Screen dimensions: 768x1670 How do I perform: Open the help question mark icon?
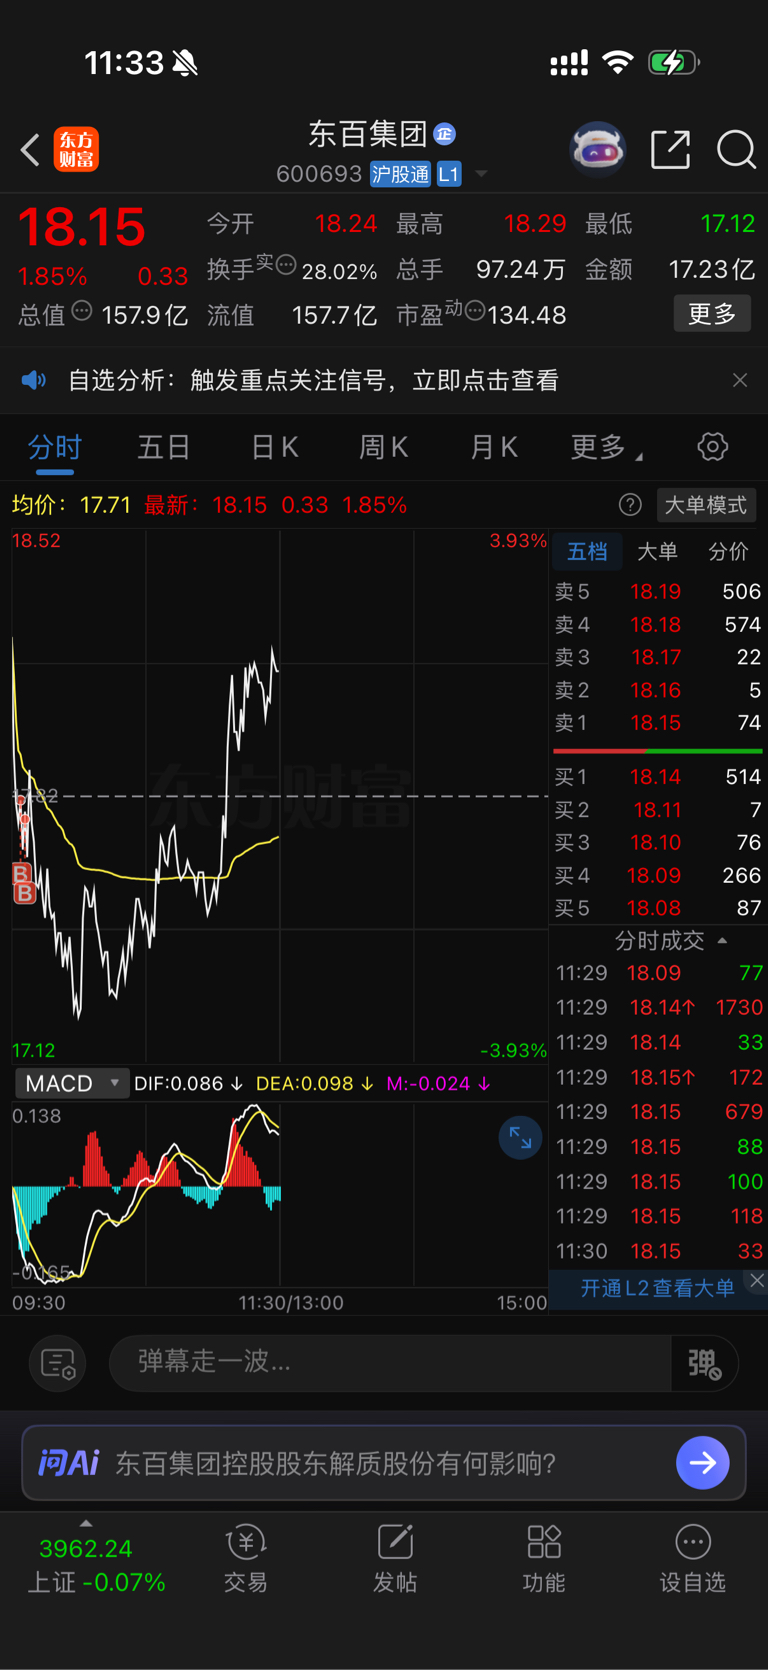pos(630,505)
